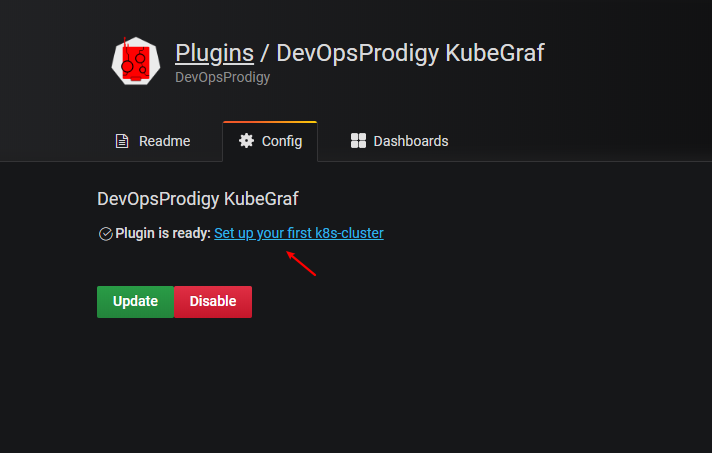This screenshot has width=712, height=453.
Task: Open the Dashboards tab
Action: point(400,141)
